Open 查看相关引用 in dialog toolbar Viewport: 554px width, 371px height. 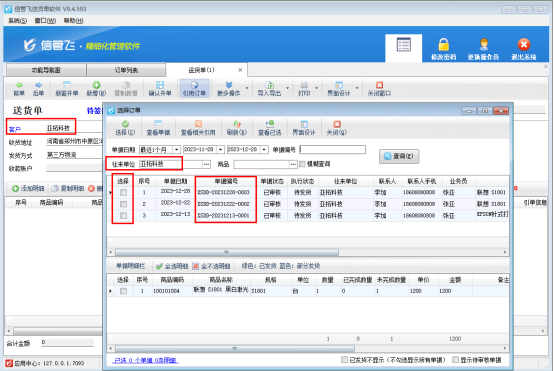coord(198,128)
